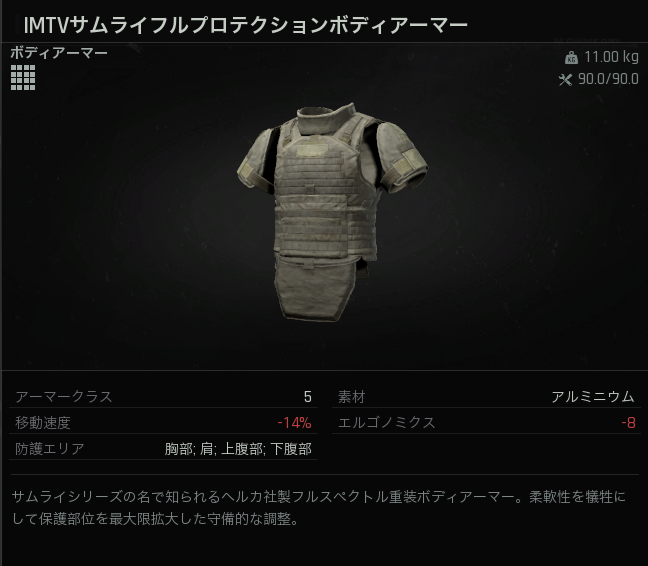Click the -14% movement speed value
This screenshot has height=566, width=648.
(x=295, y=423)
